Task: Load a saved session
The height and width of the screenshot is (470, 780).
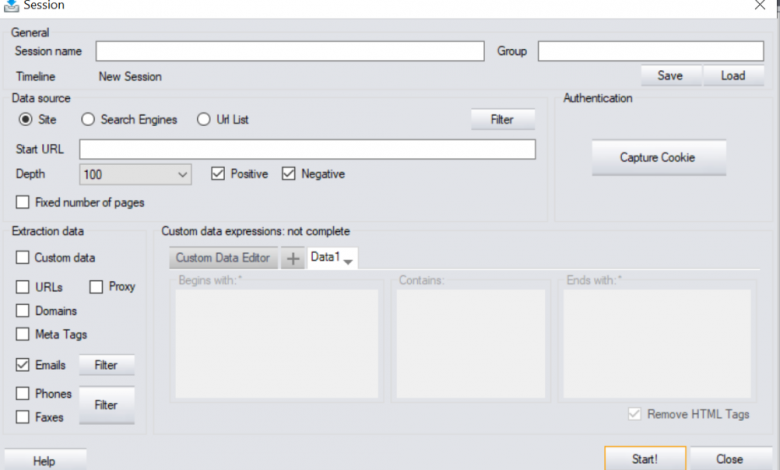Action: (x=733, y=76)
